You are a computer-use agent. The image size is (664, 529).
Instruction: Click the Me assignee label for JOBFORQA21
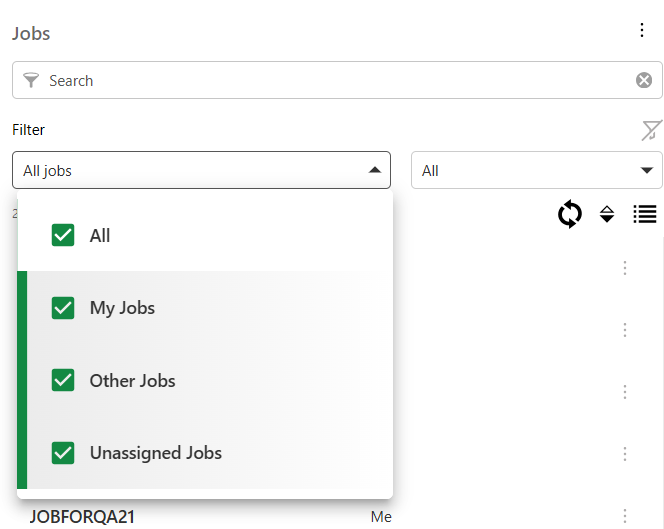pos(381,517)
